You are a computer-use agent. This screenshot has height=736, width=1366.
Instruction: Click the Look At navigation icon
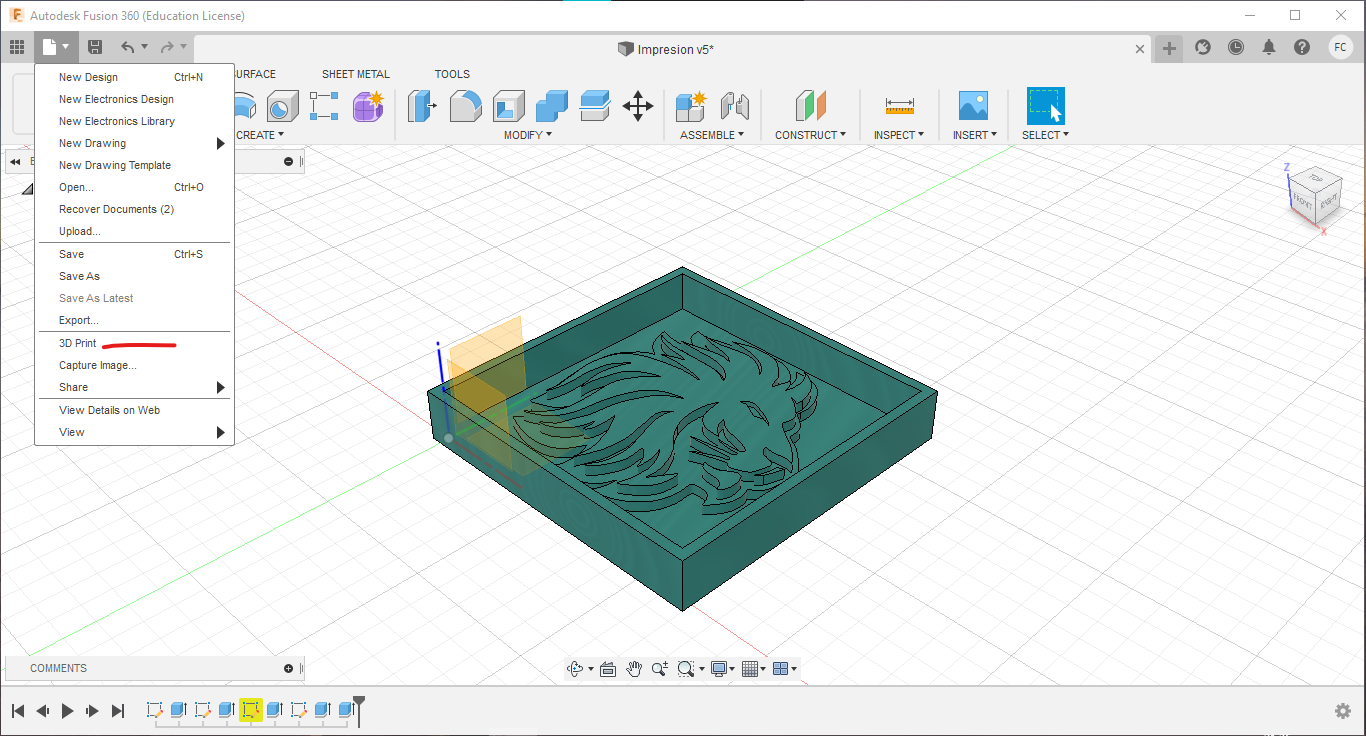608,669
